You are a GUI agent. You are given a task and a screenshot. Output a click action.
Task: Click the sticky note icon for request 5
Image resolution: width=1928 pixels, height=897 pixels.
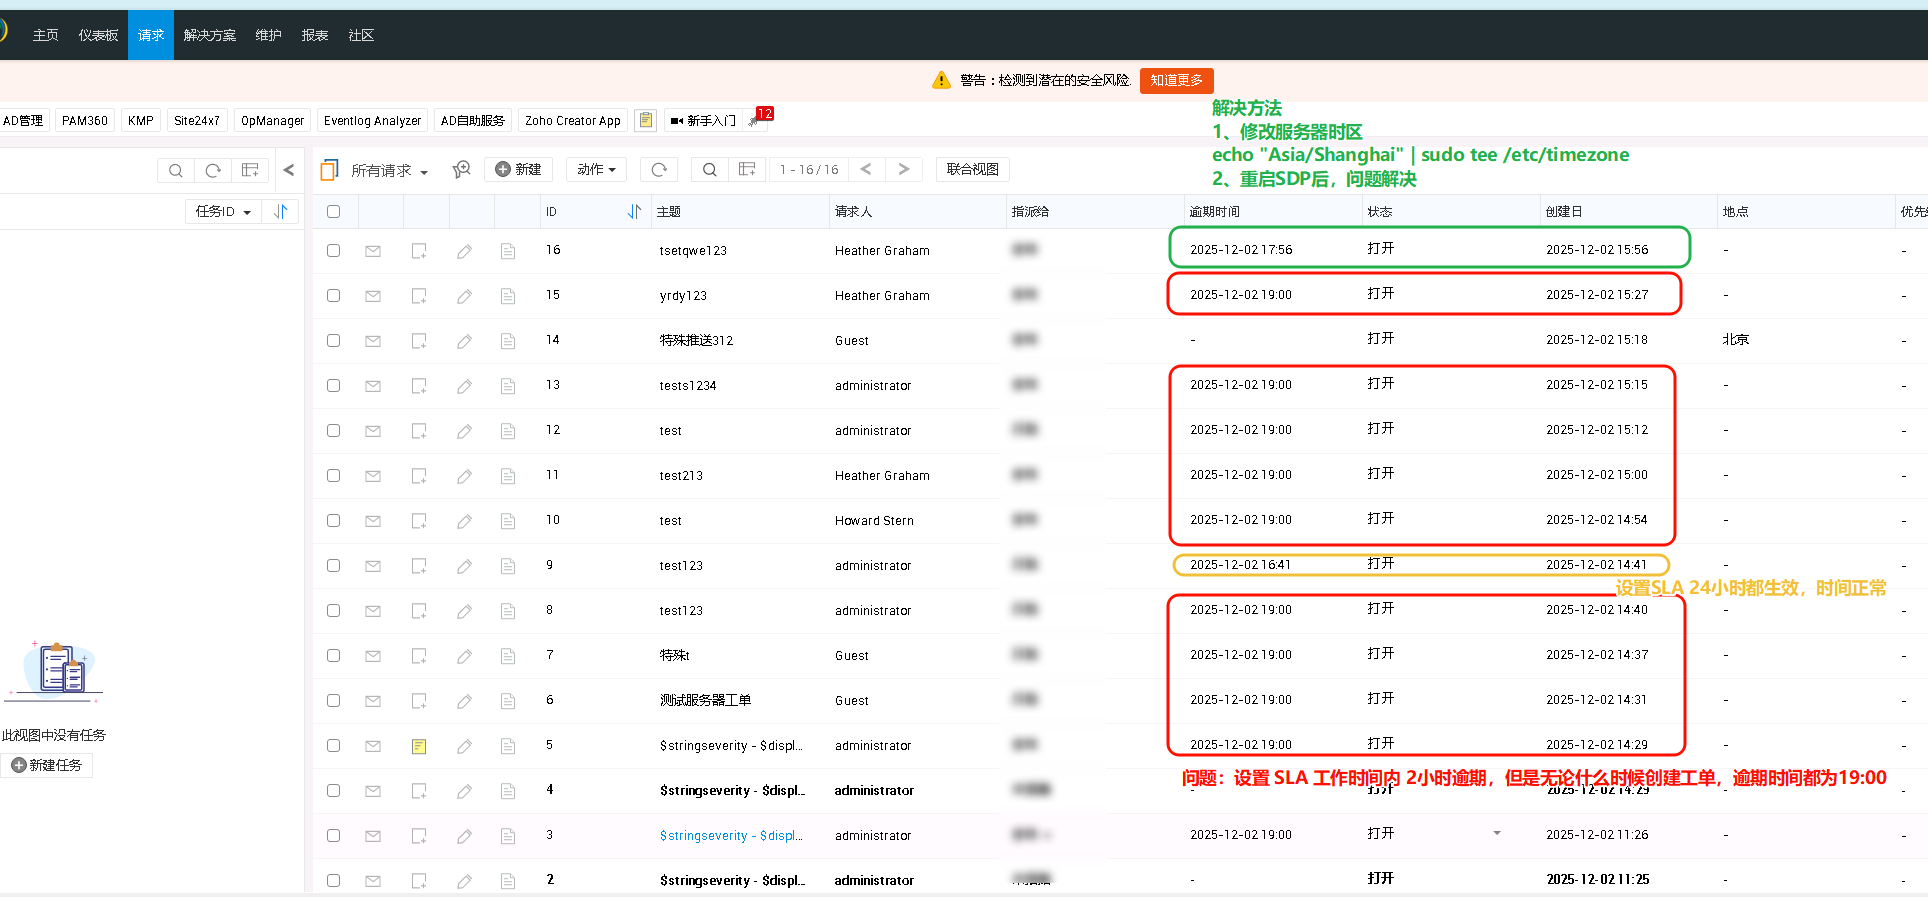419,746
